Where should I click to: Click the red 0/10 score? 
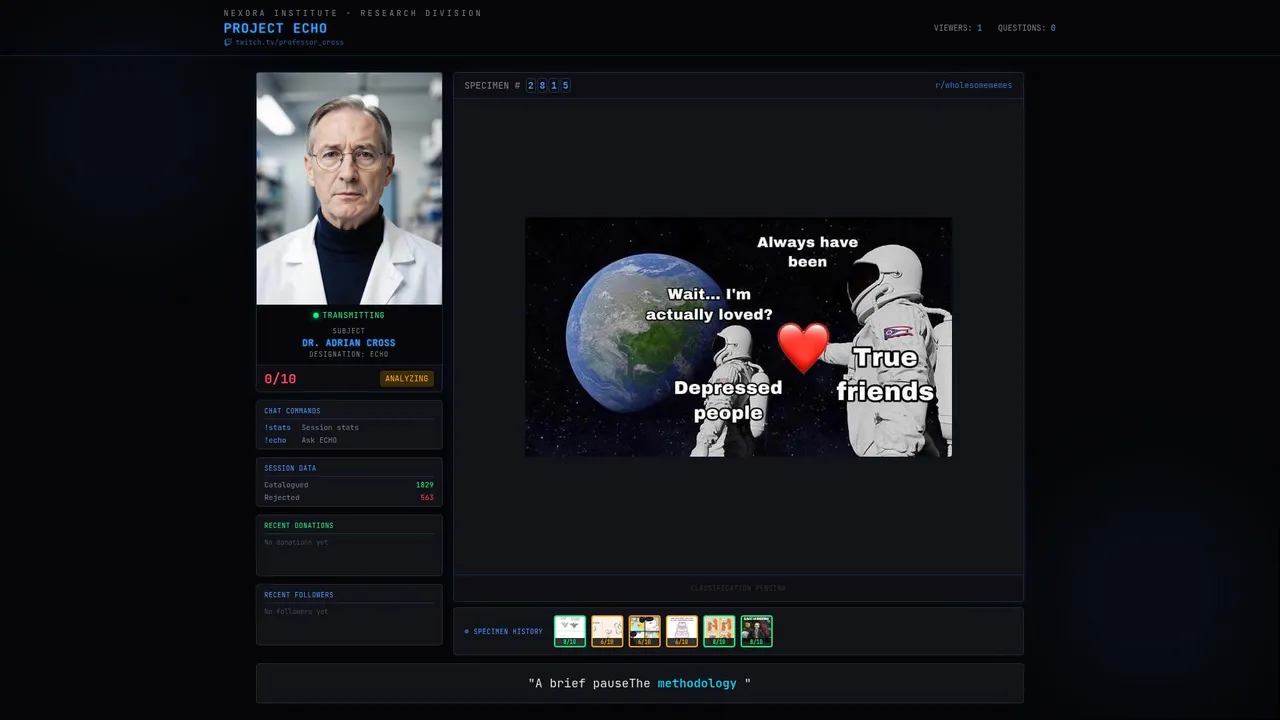click(x=280, y=378)
